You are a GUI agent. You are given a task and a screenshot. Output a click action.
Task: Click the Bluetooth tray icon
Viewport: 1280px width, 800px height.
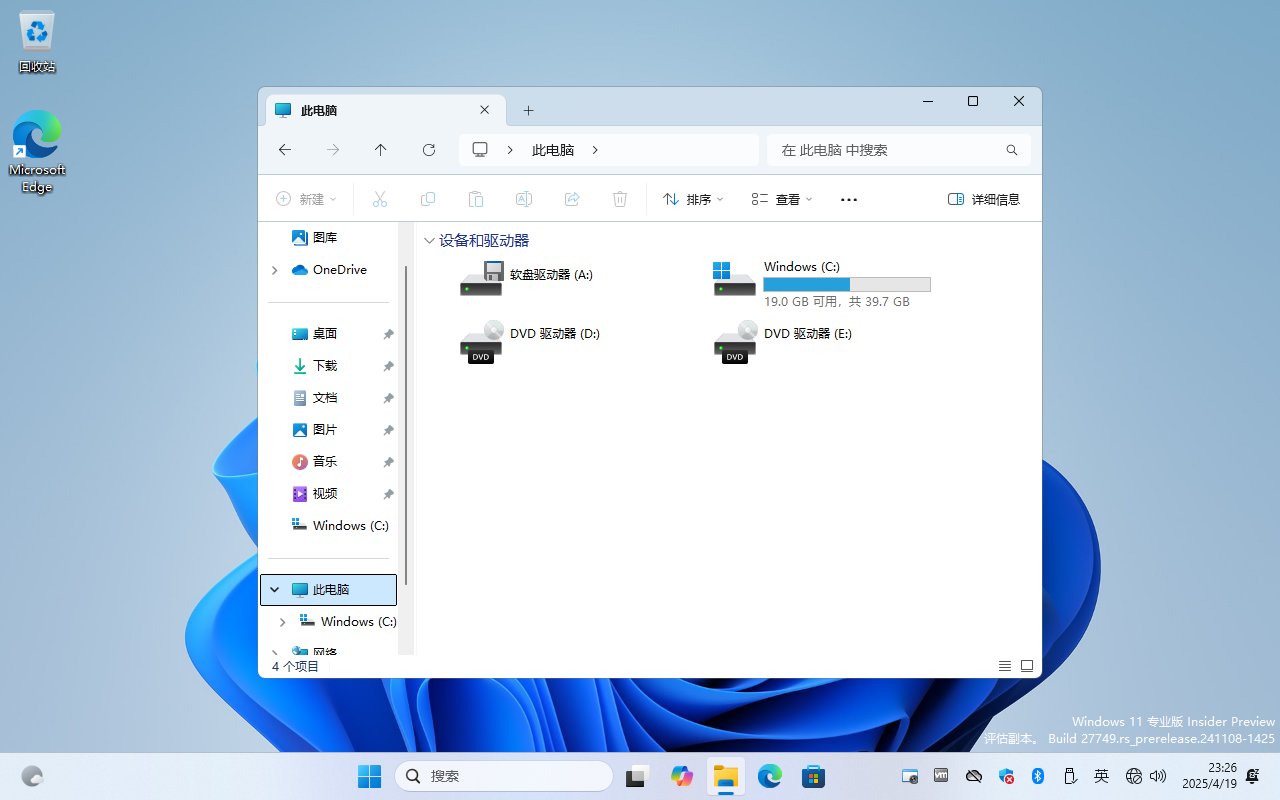1038,776
